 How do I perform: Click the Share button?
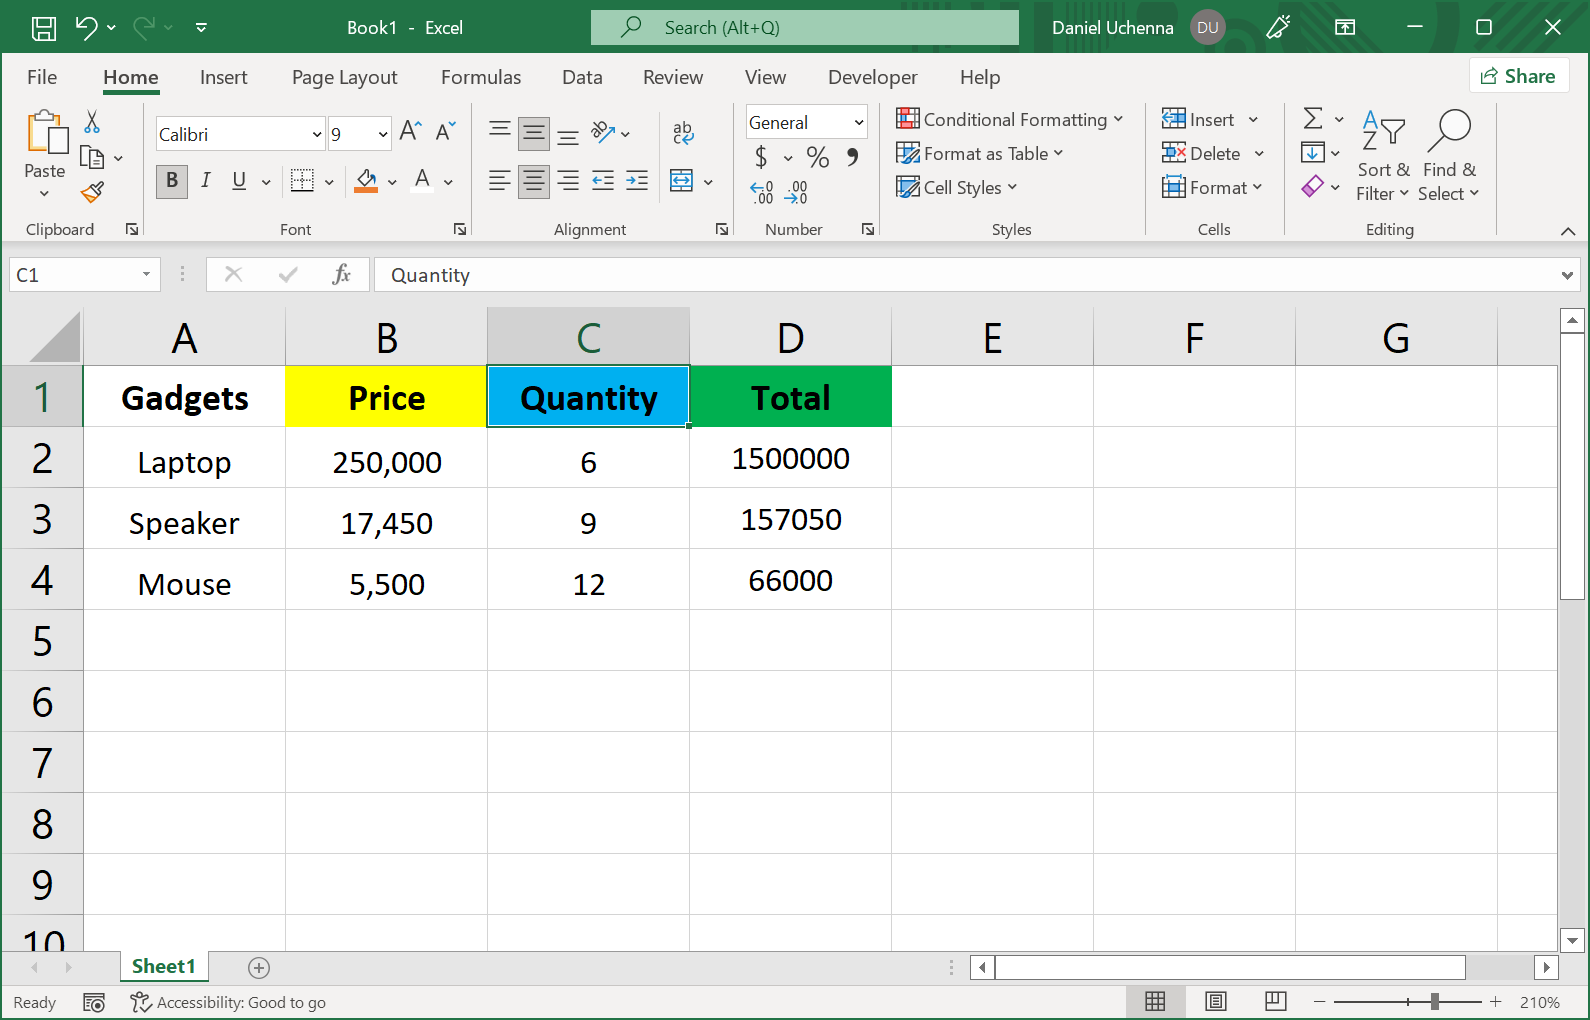1518,76
